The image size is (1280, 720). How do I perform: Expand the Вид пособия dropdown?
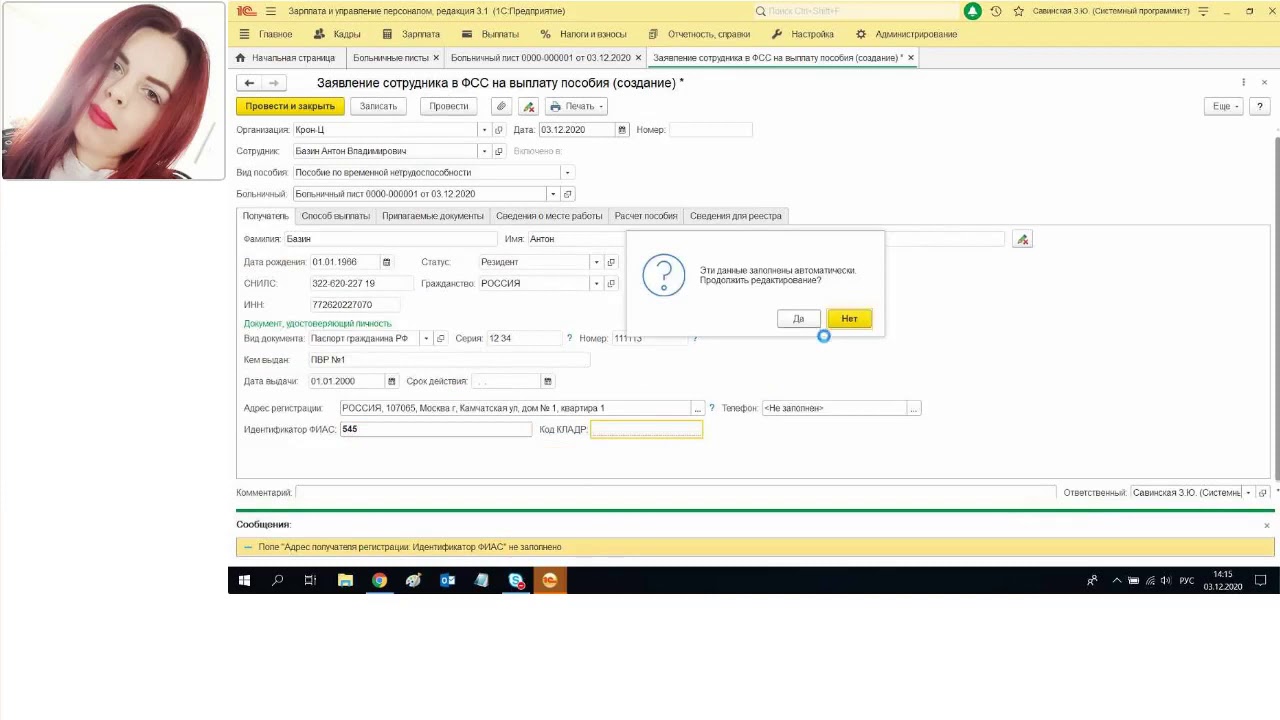click(x=567, y=172)
